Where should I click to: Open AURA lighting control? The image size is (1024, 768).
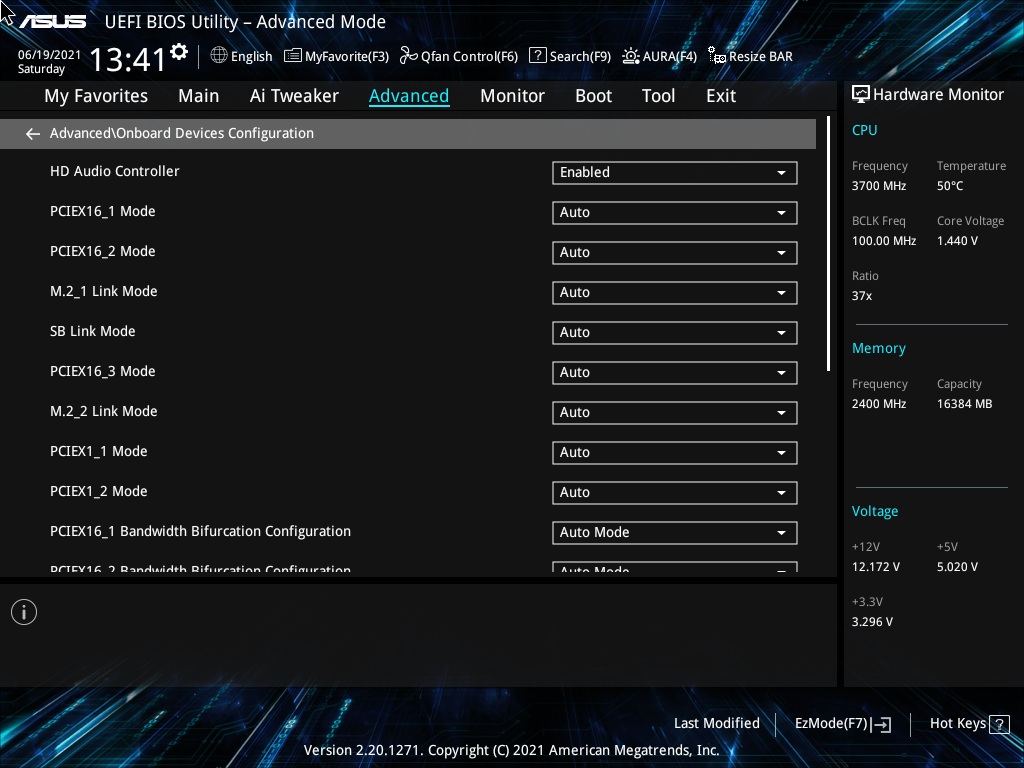tap(659, 56)
